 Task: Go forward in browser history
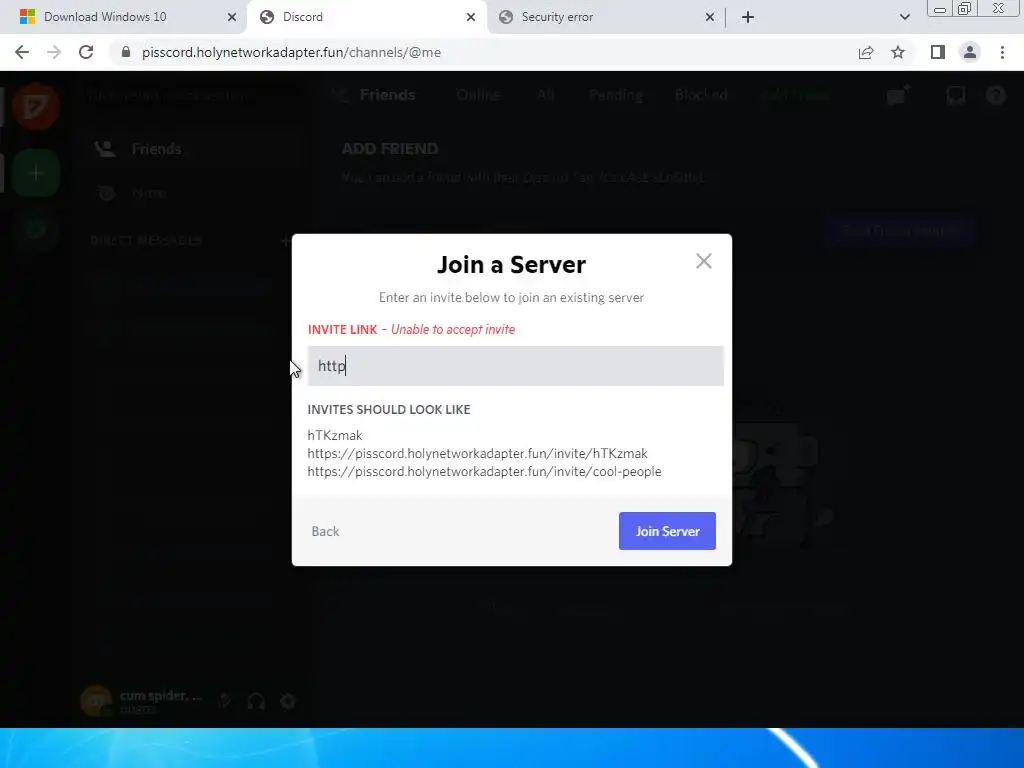pos(54,52)
